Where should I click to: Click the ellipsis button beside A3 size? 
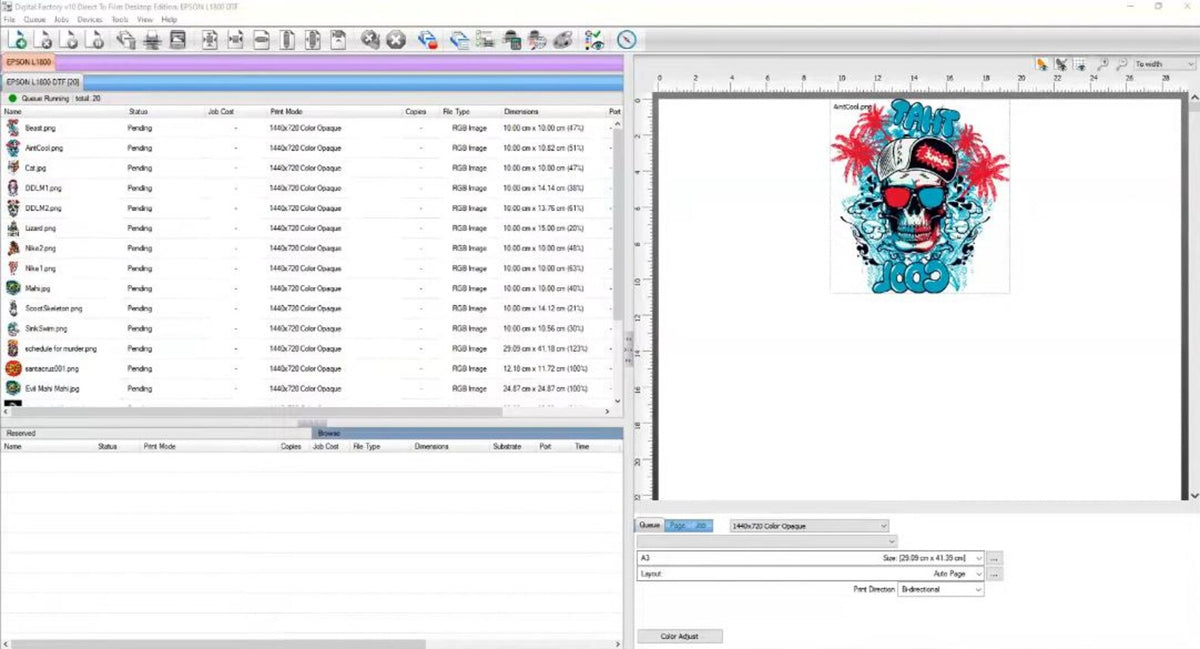point(994,557)
